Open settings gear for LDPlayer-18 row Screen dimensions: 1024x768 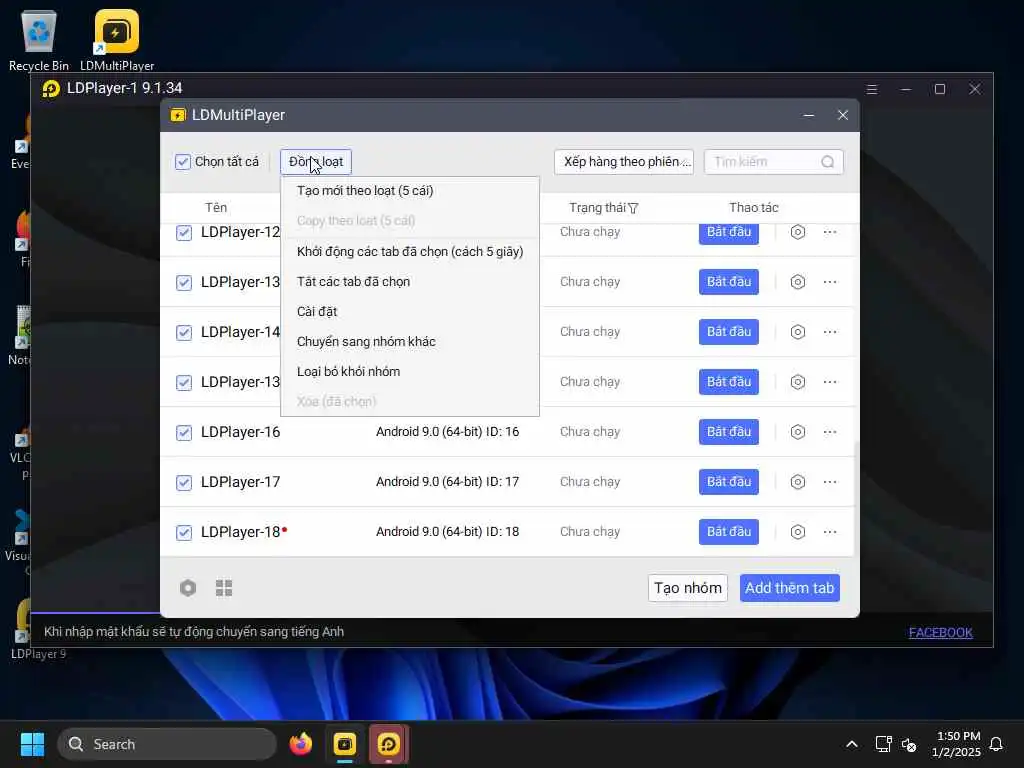[797, 532]
